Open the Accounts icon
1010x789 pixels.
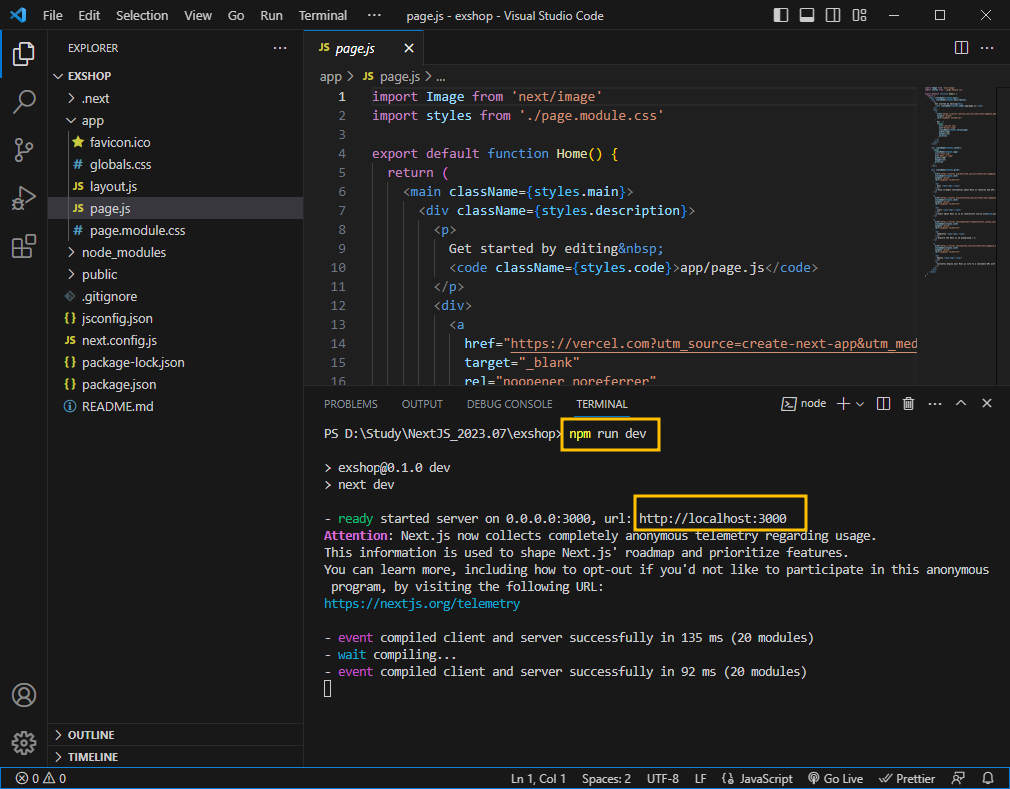coord(24,695)
